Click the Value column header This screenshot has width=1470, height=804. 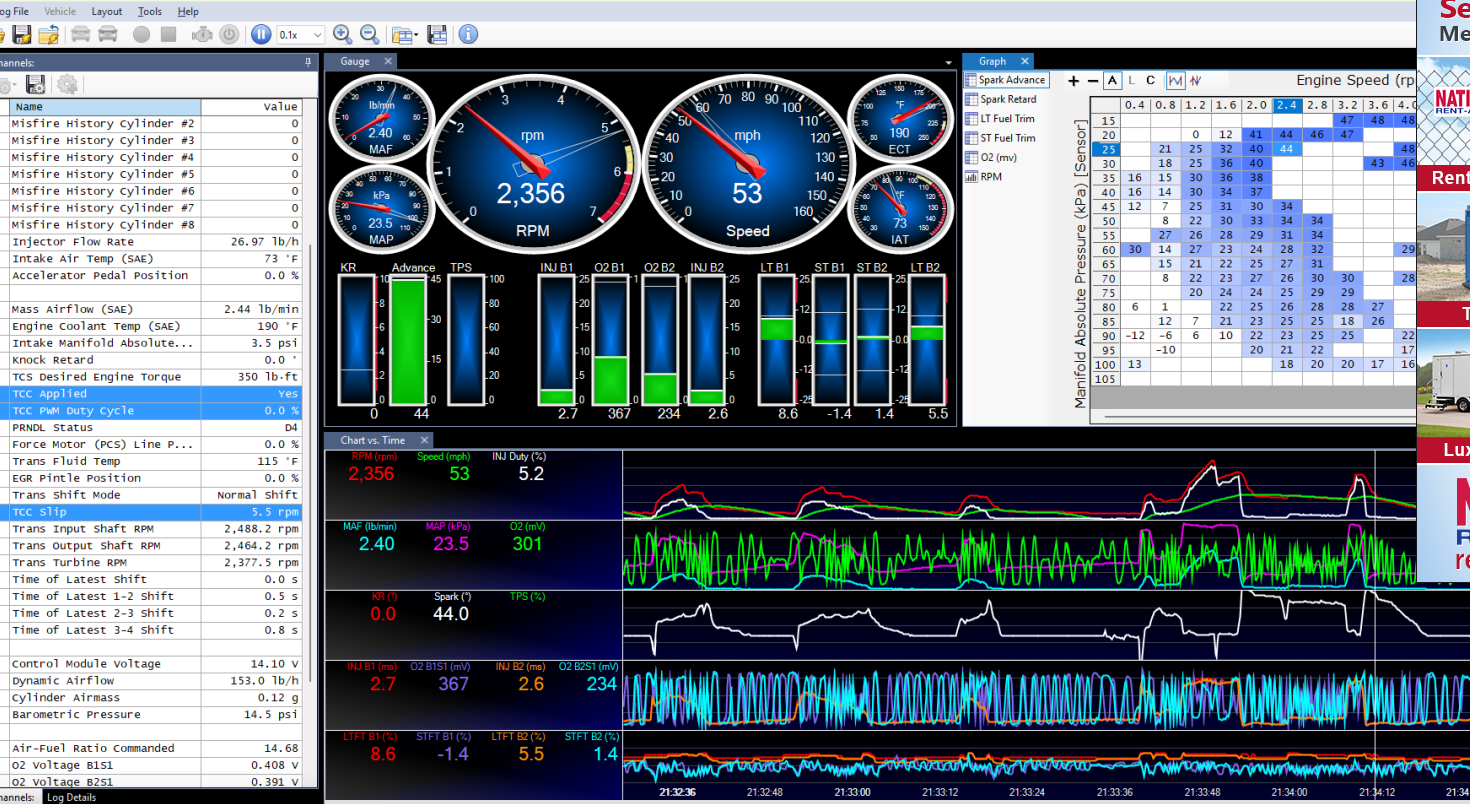[x=251, y=107]
